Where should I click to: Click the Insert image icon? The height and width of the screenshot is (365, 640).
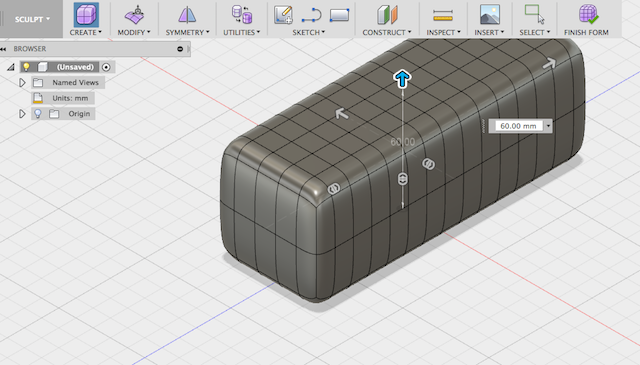point(490,15)
